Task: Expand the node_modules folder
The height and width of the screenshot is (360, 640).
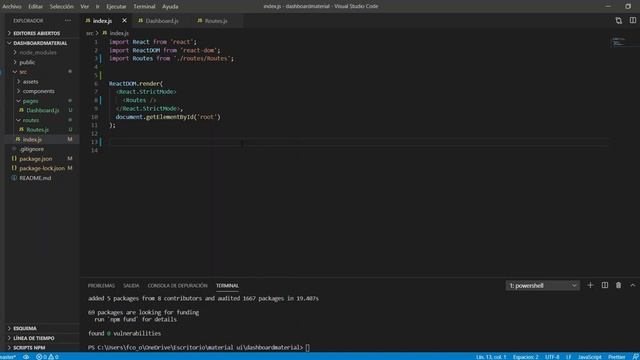Action: click(38, 53)
